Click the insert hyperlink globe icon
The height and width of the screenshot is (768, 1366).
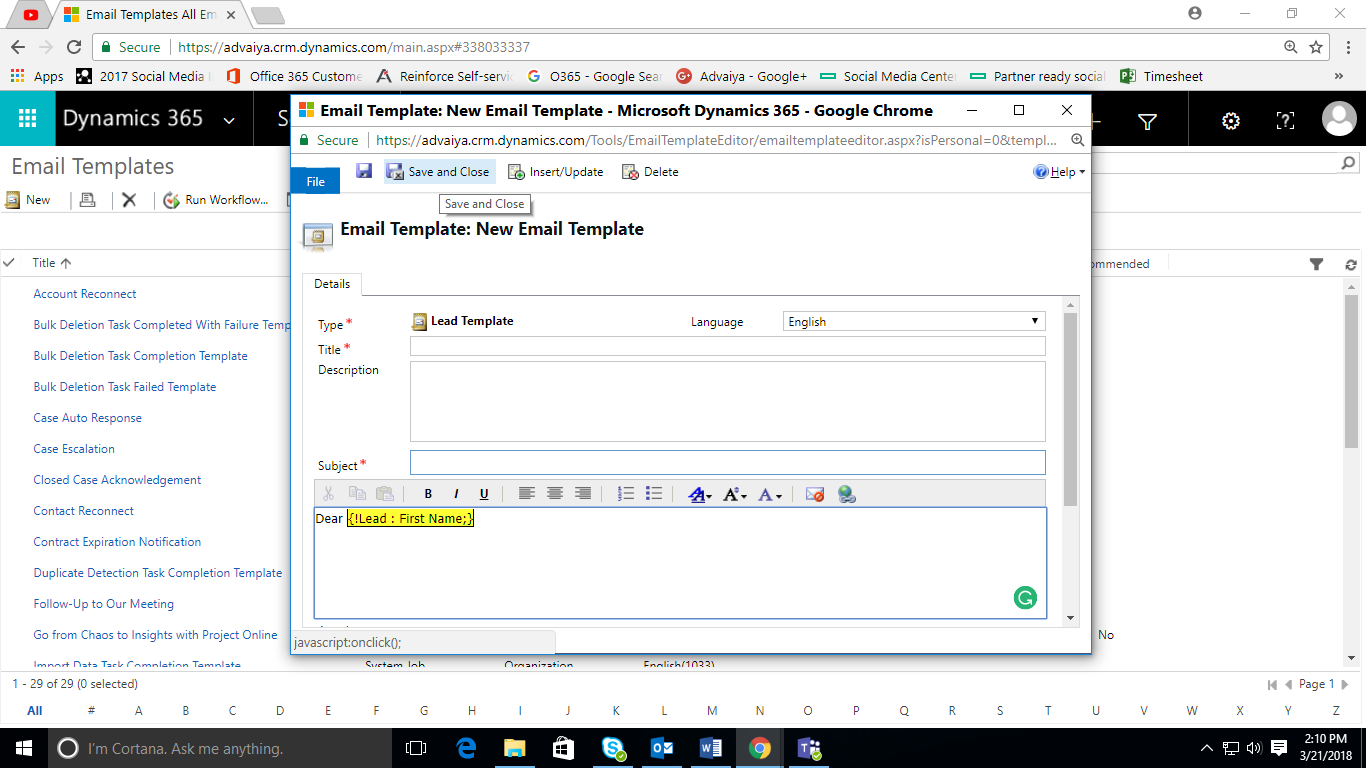tap(847, 494)
